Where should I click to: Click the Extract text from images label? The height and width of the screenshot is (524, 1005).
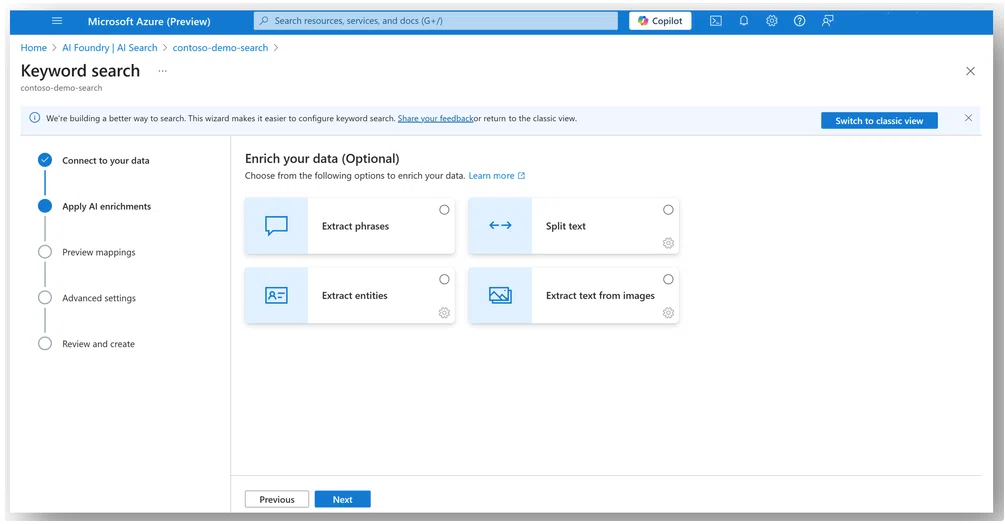coord(600,295)
